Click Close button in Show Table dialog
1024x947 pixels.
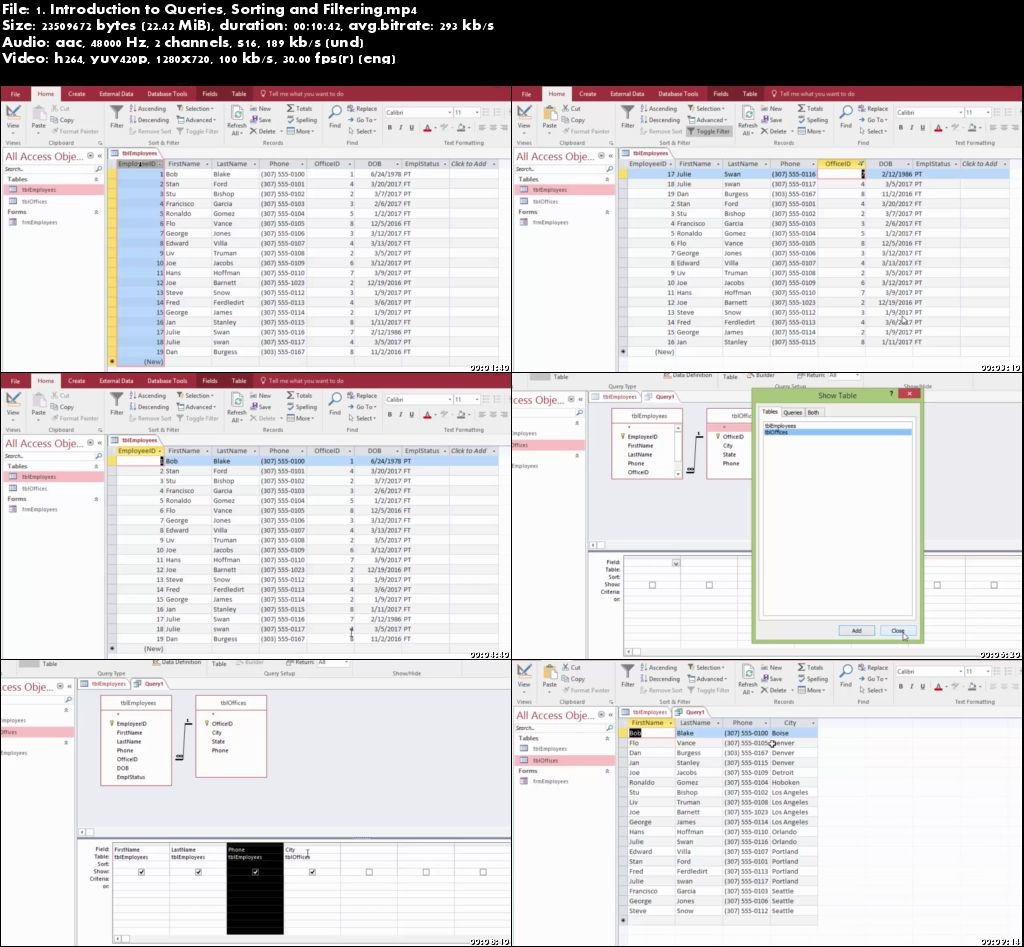click(897, 630)
